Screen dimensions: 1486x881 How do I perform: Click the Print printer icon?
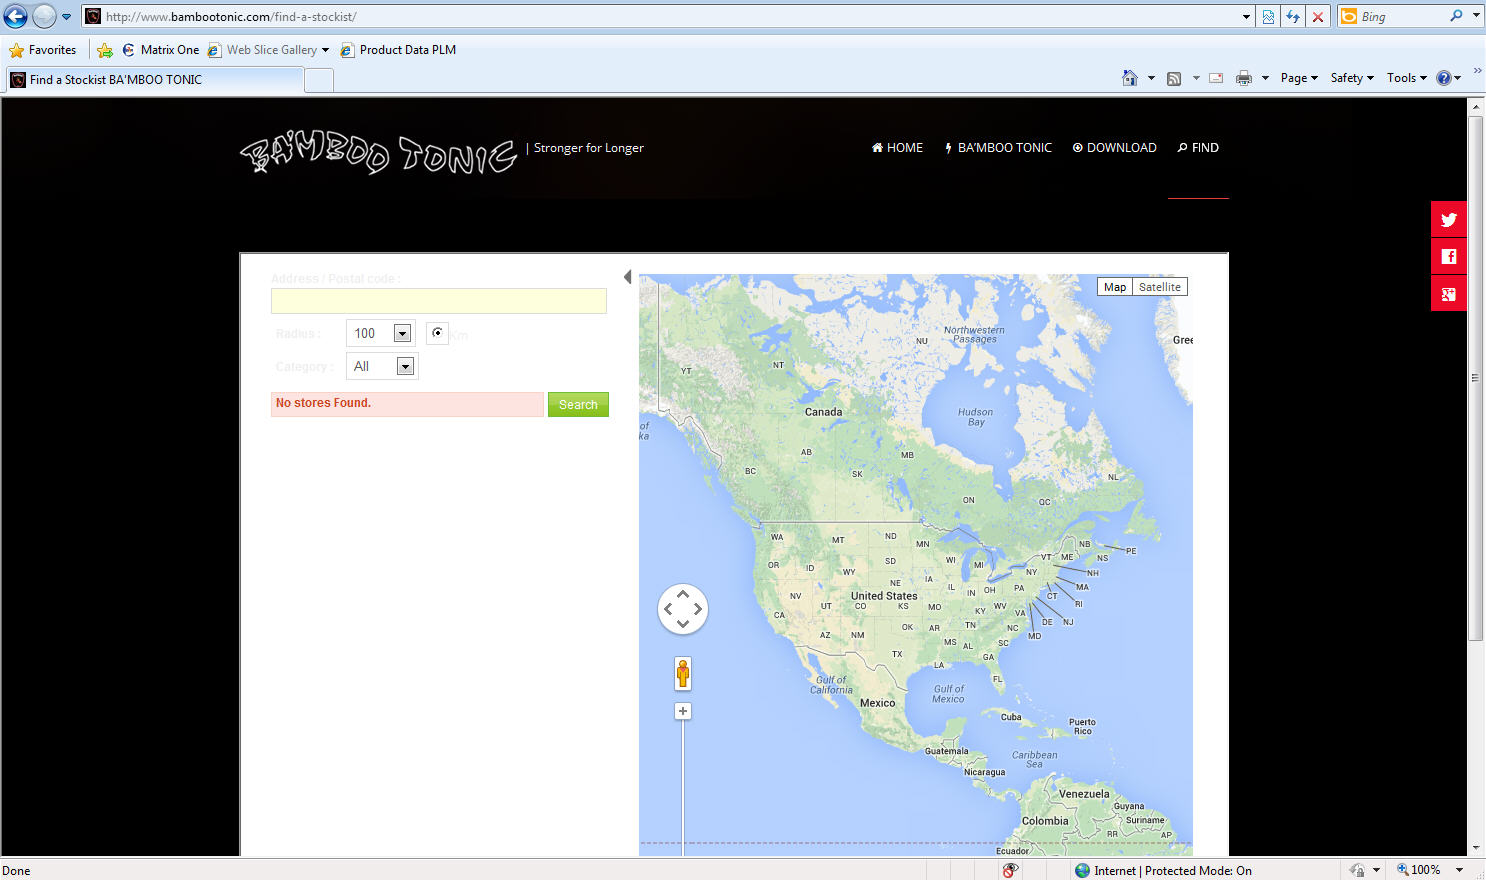click(x=1244, y=78)
